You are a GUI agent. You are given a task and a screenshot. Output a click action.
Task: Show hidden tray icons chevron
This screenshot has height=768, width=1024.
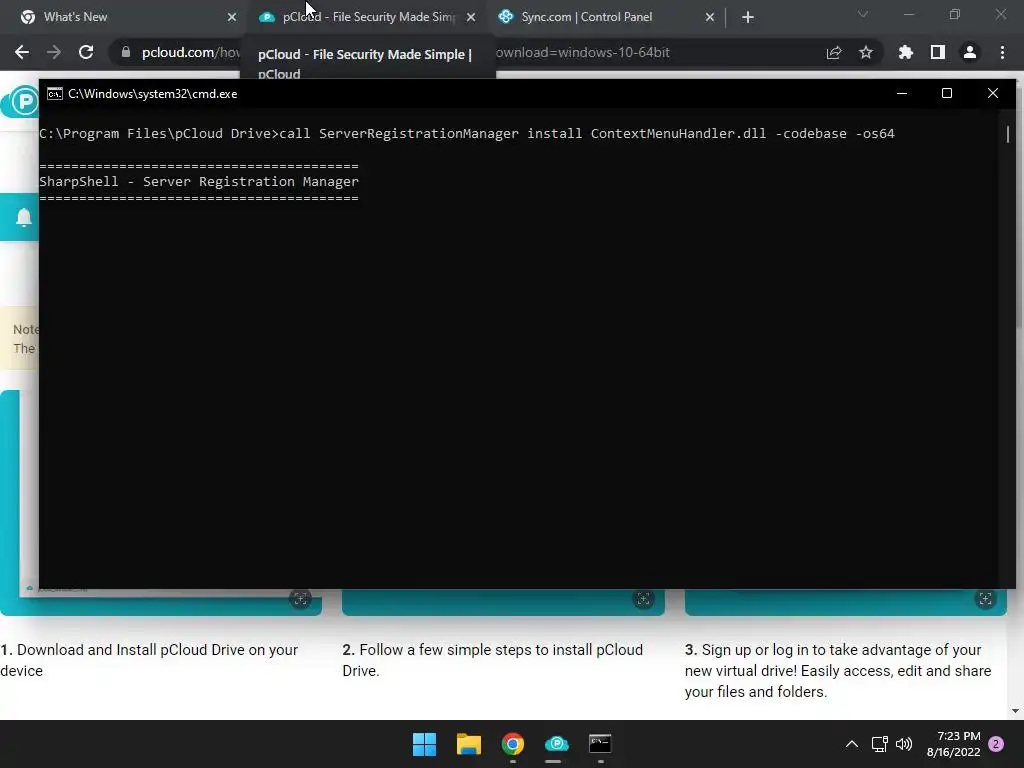coord(852,744)
